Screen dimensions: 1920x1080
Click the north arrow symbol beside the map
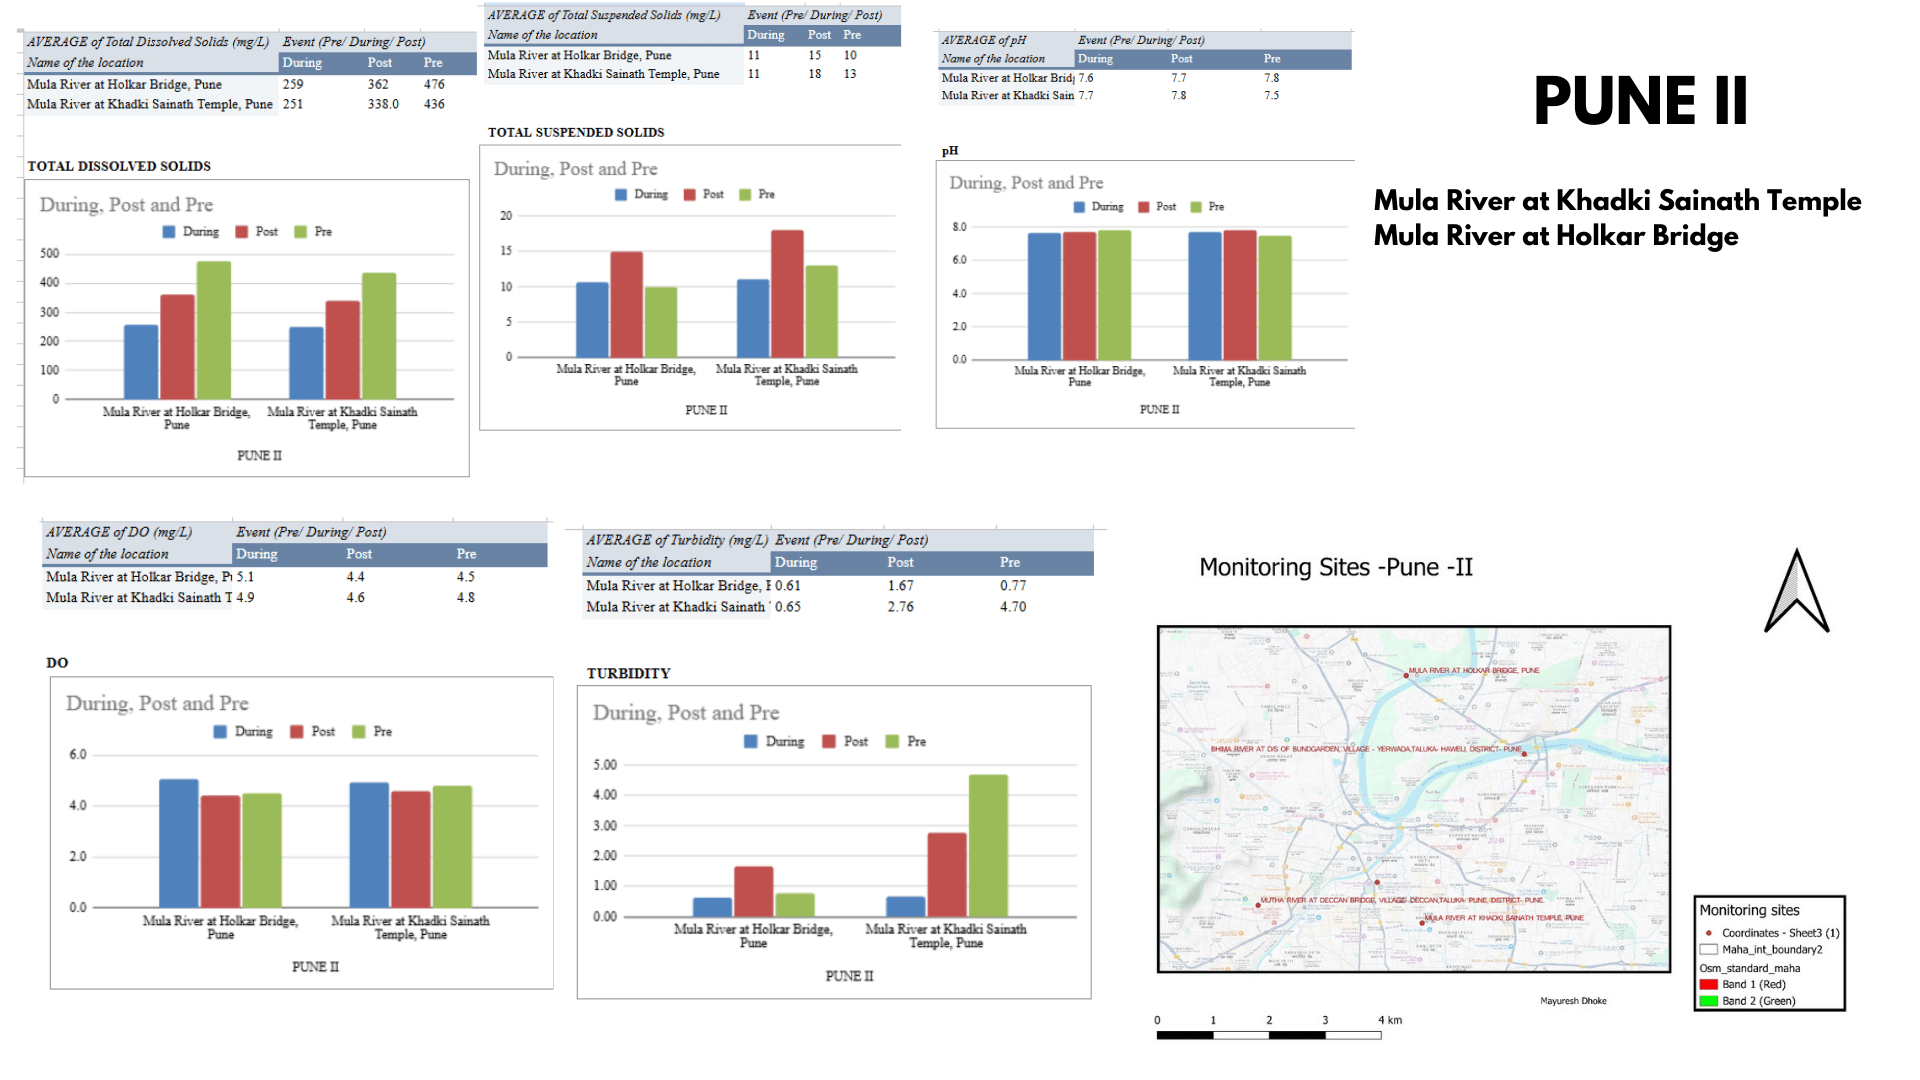point(1796,591)
